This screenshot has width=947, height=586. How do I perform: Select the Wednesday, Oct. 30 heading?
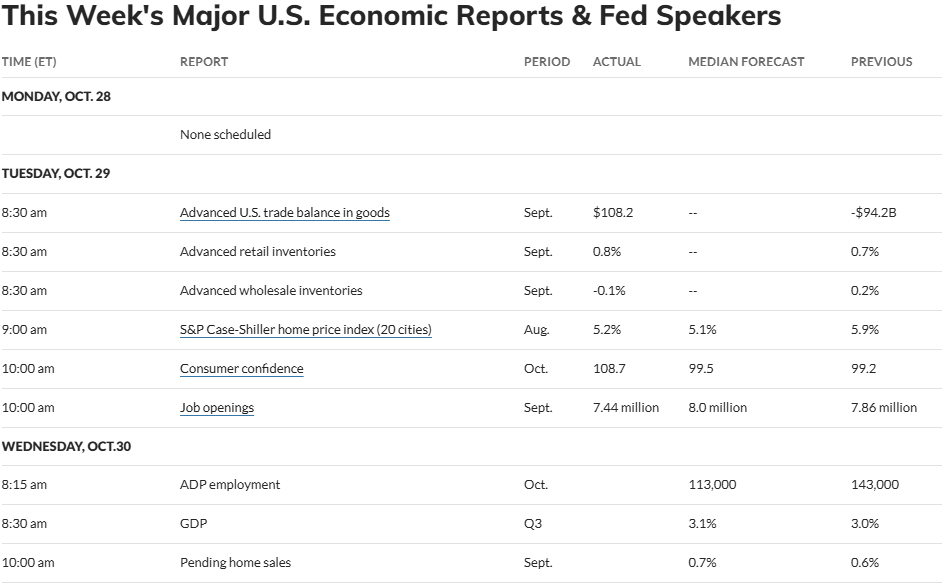(66, 446)
